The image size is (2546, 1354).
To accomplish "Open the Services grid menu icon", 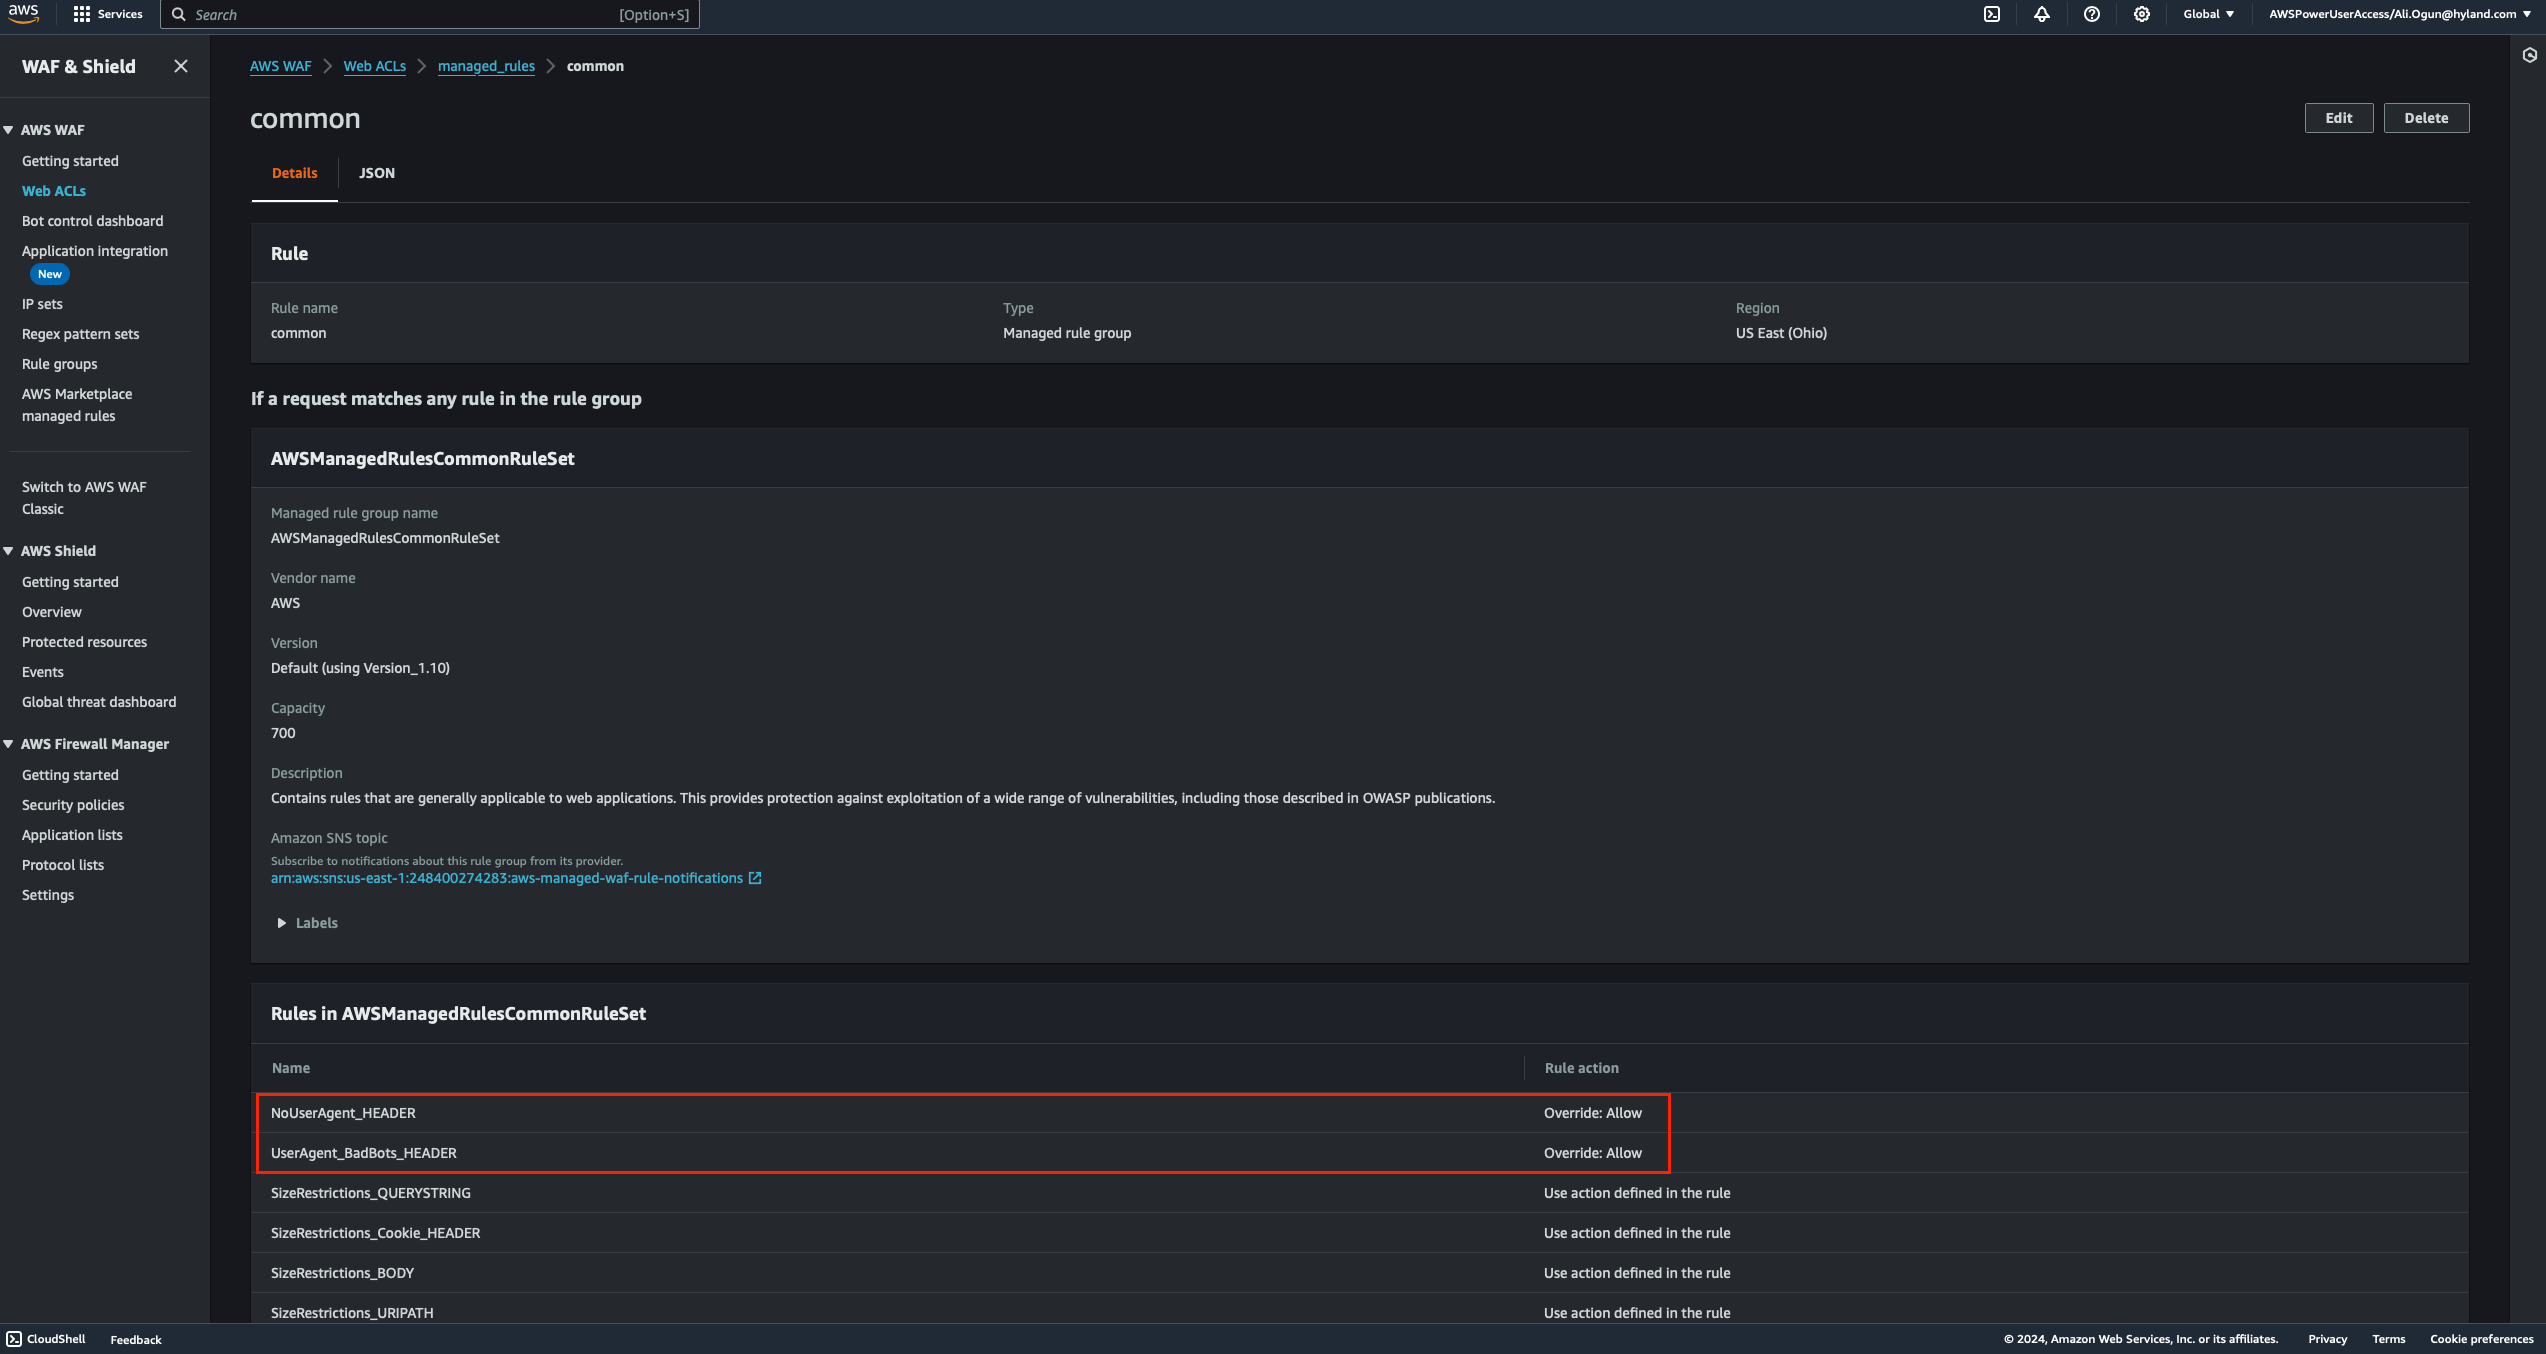I will tap(82, 14).
